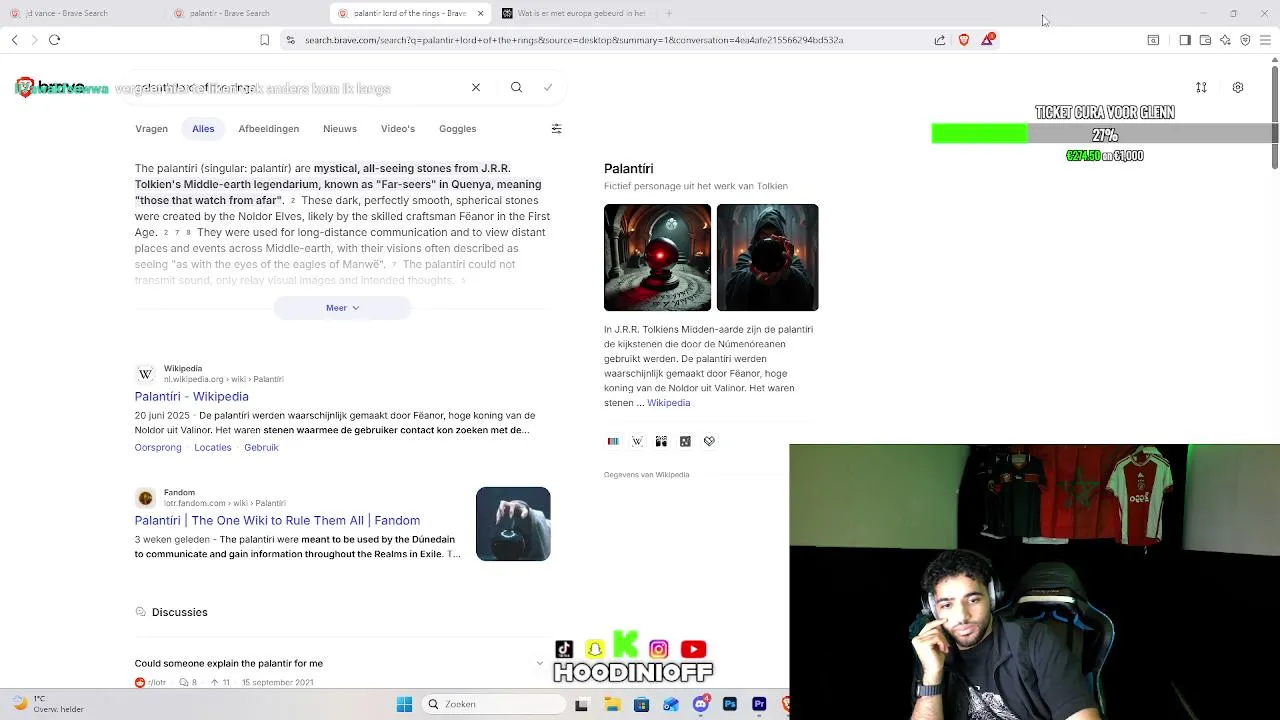Open Brave Wallet icon in toolbar
The image size is (1280, 720).
pos(1205,40)
